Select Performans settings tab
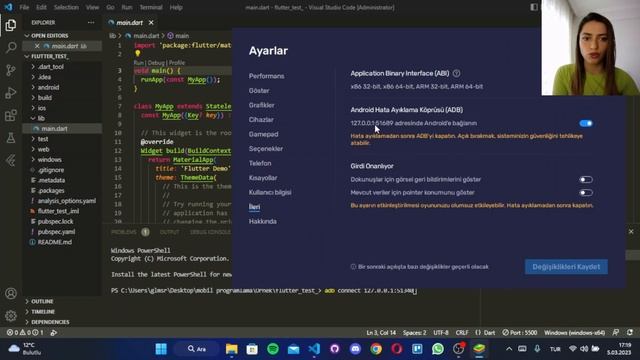640x360 pixels. (x=267, y=76)
